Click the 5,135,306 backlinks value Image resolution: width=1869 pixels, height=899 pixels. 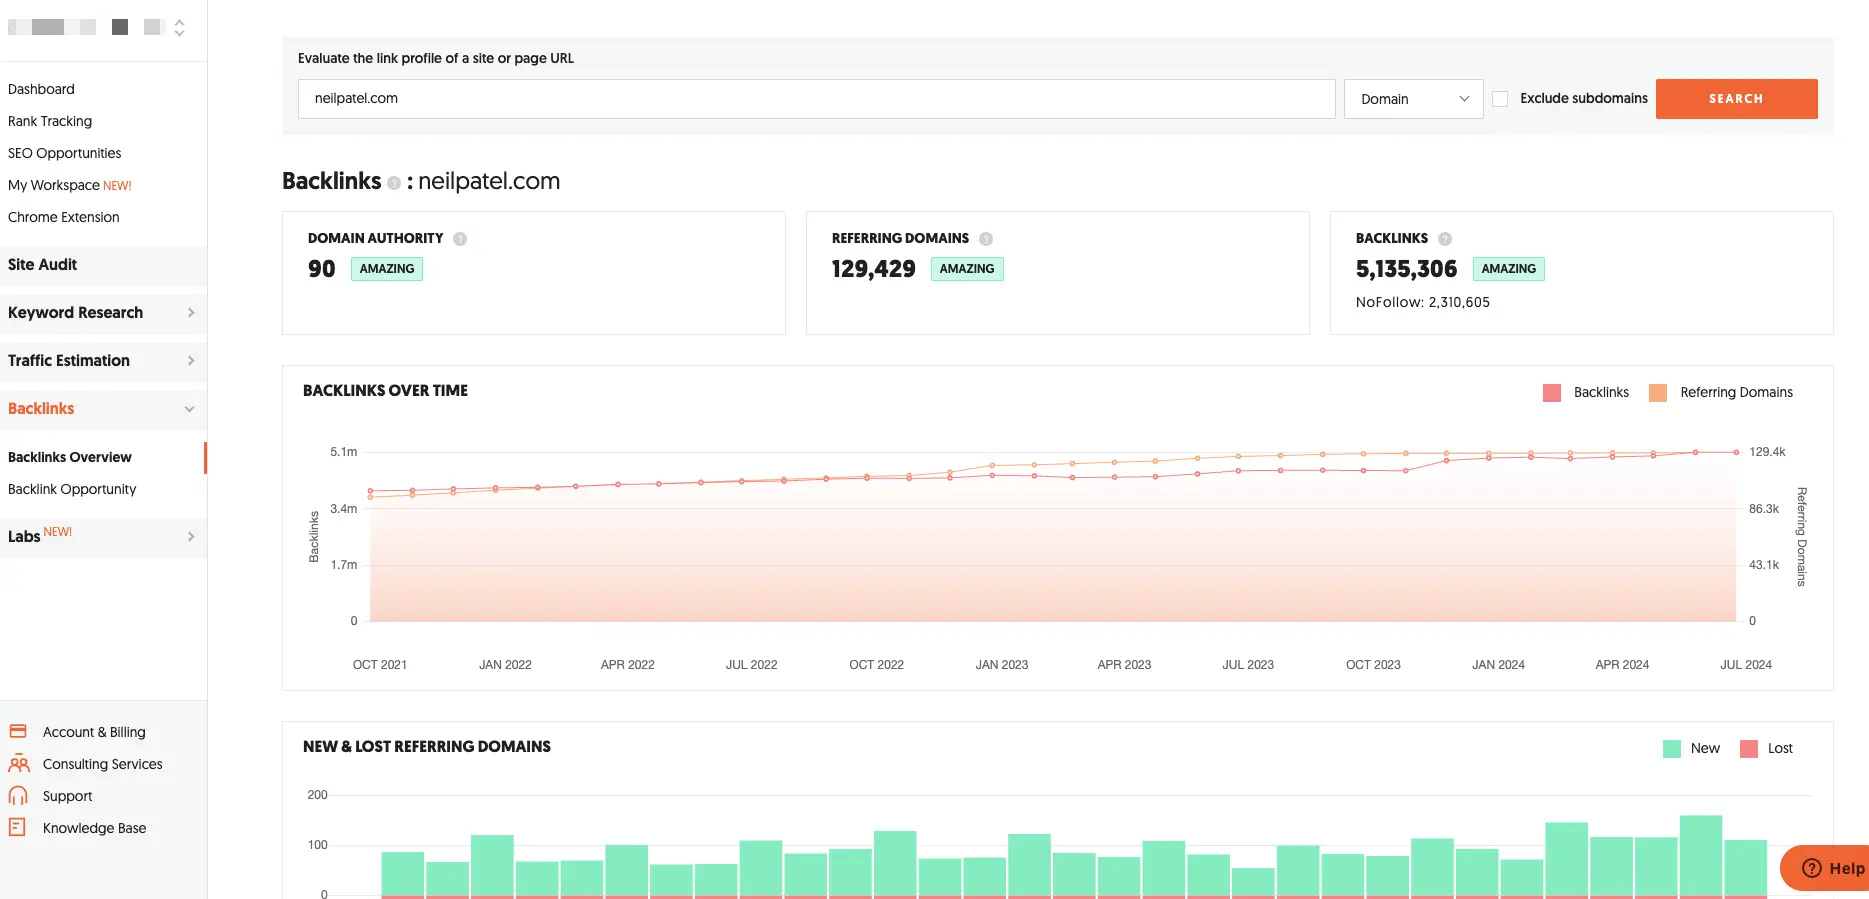point(1406,269)
